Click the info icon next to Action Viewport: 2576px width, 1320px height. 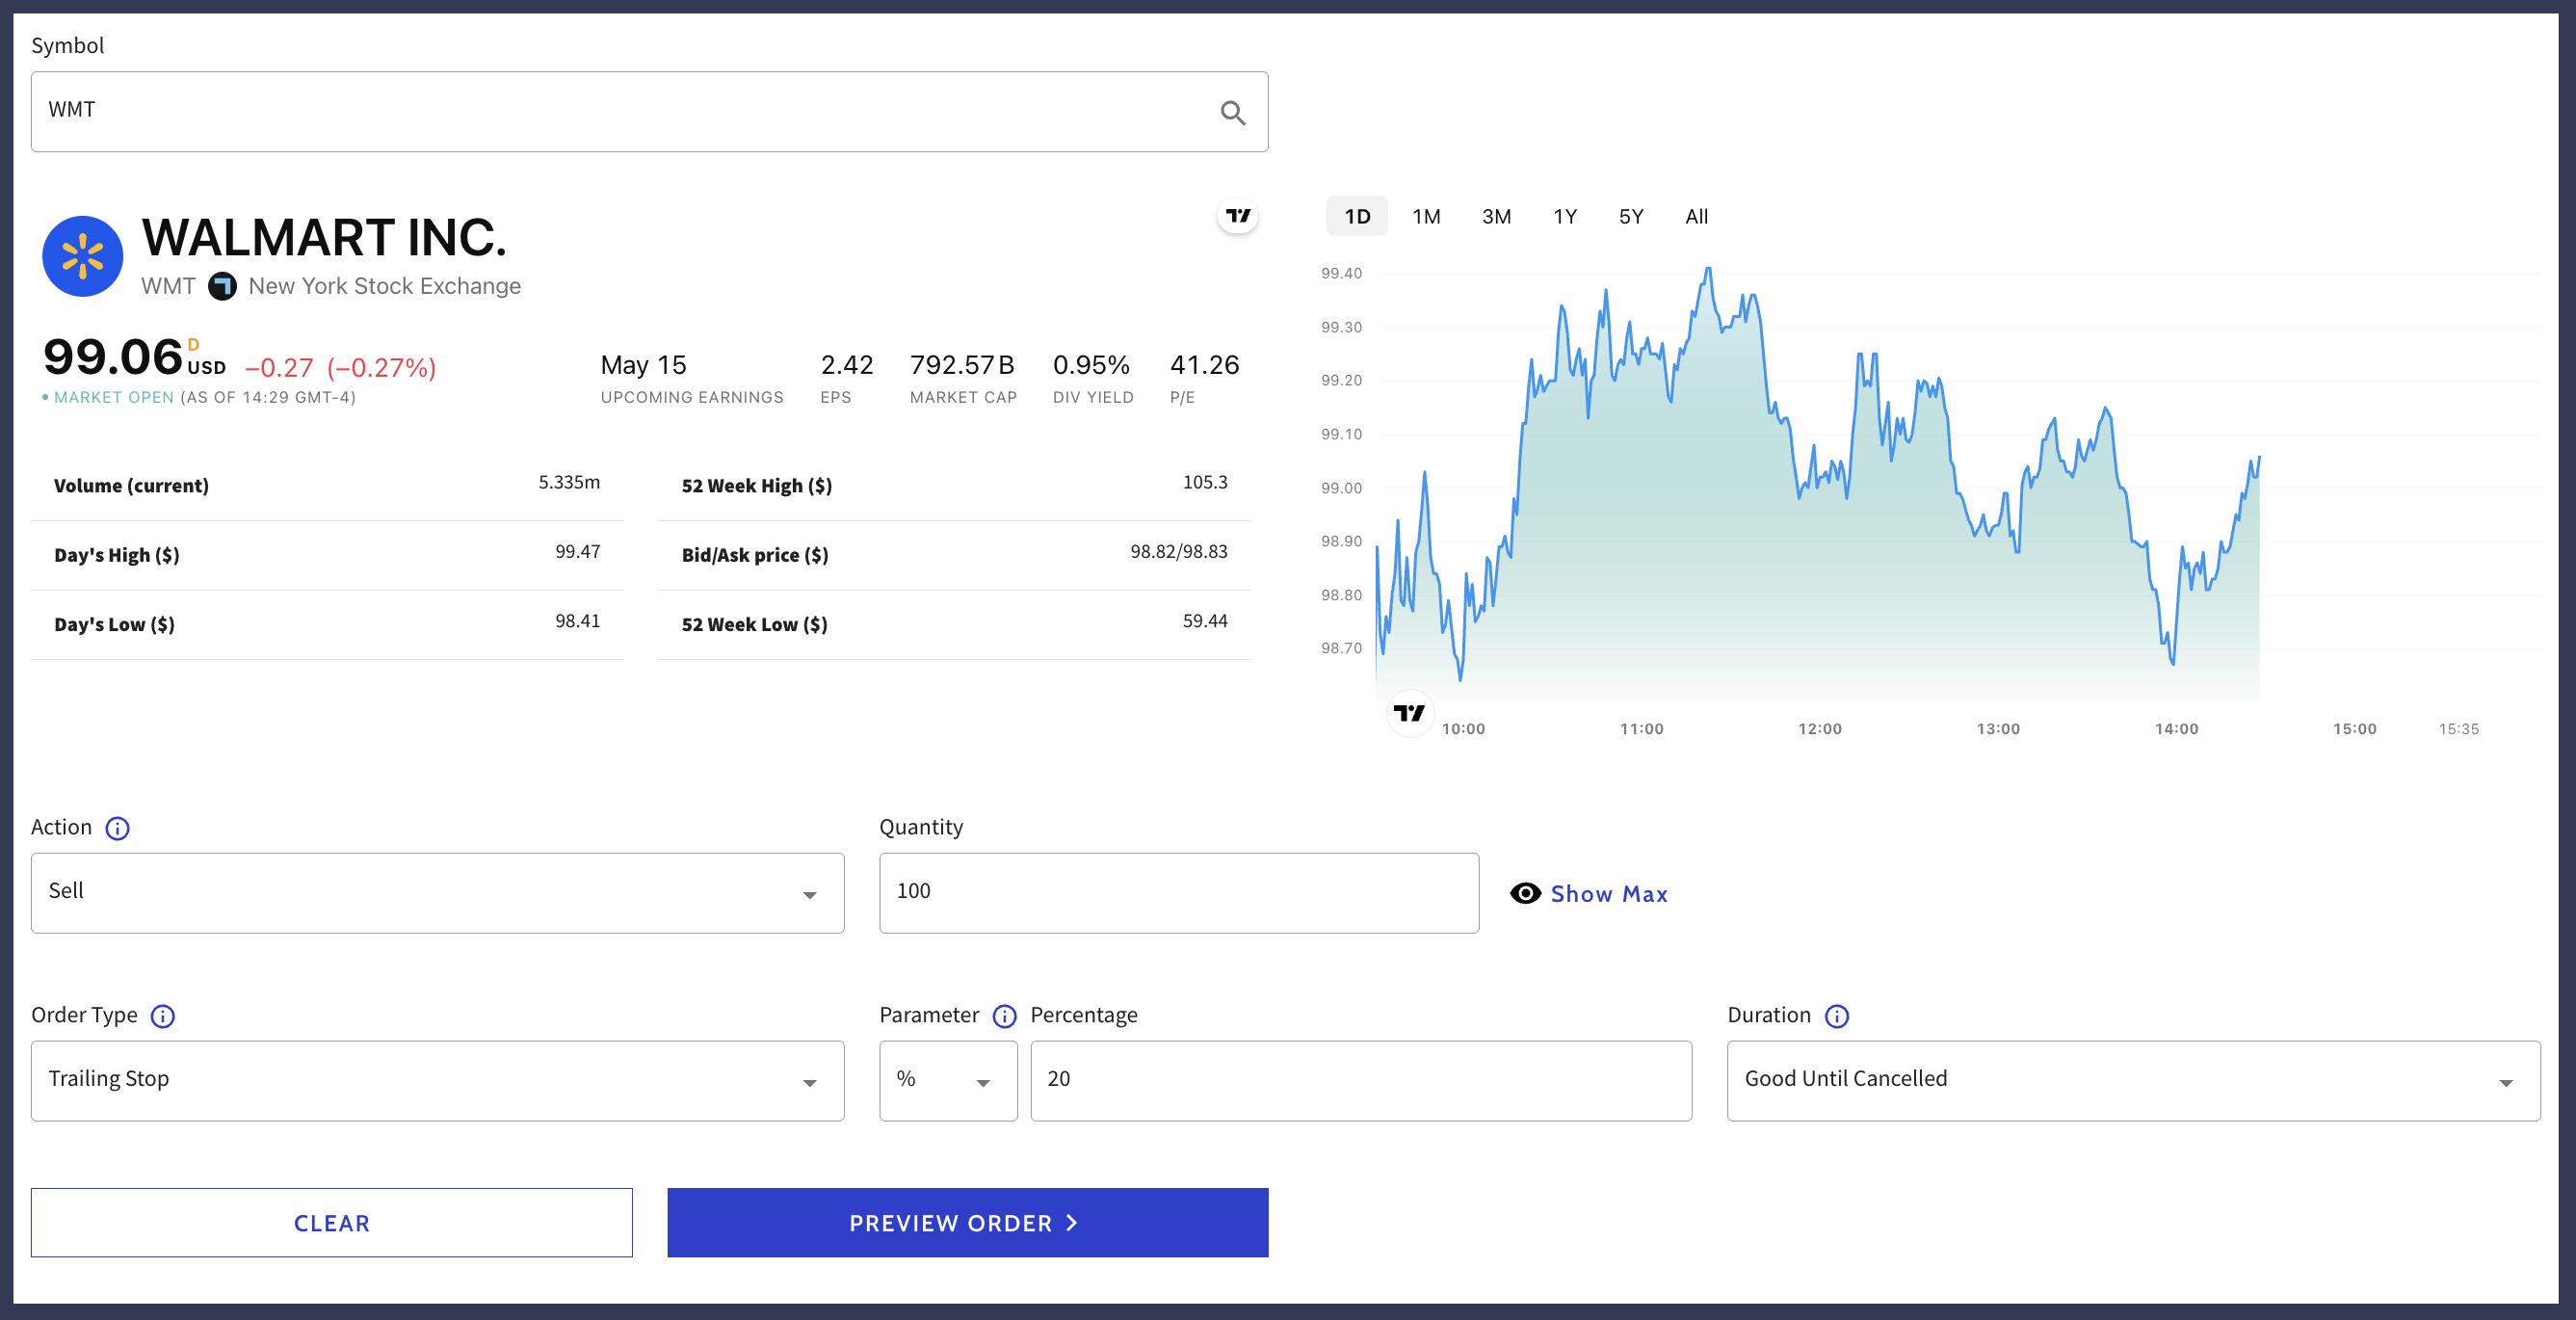point(117,828)
